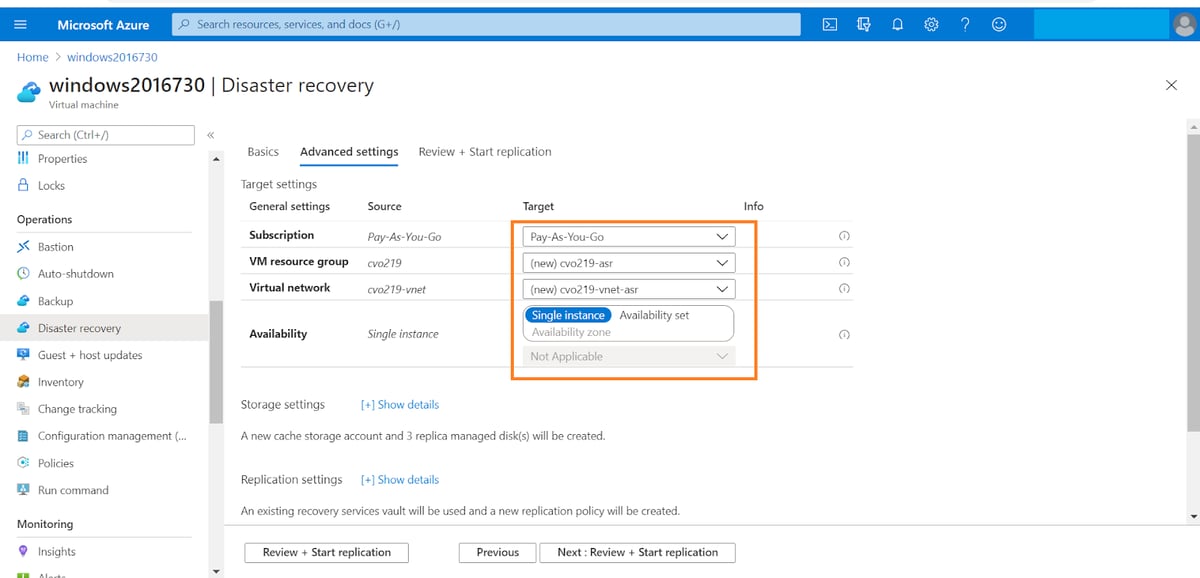
Task: Open the Run command blade
Action: click(x=67, y=490)
